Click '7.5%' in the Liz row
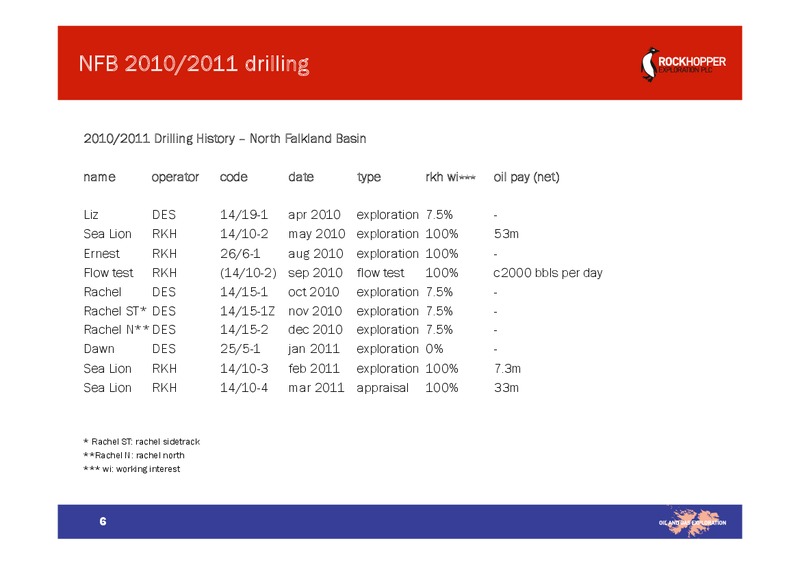This screenshot has height=565, width=800. [x=439, y=215]
